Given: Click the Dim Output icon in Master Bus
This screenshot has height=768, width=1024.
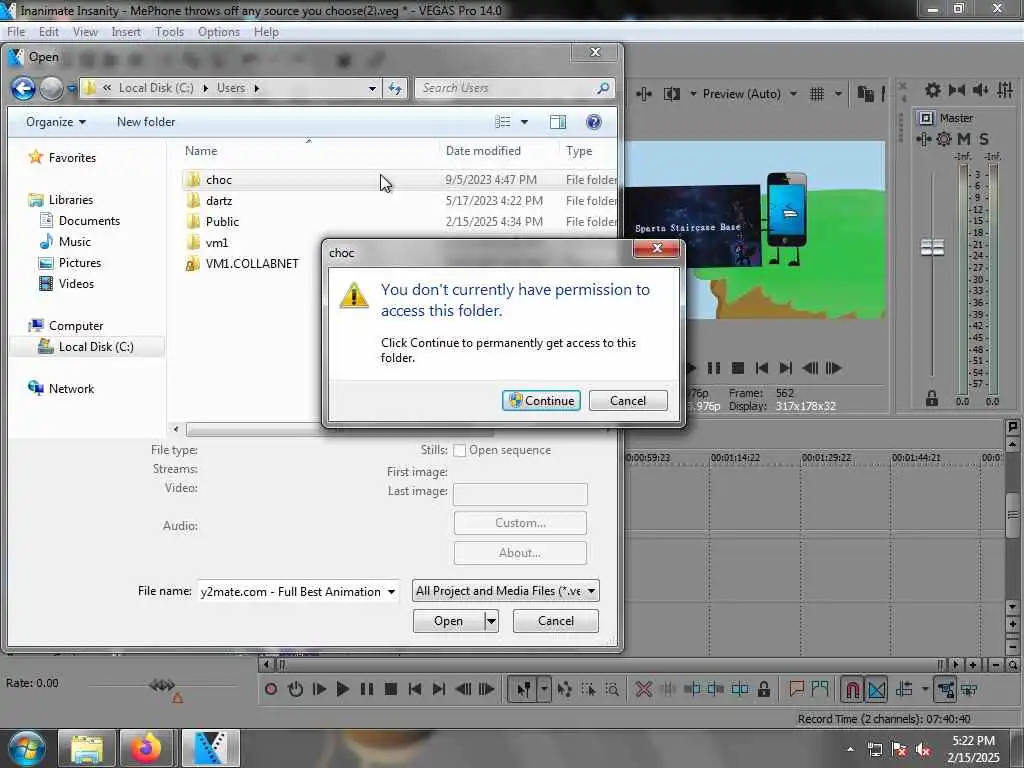Looking at the screenshot, I should (980, 90).
